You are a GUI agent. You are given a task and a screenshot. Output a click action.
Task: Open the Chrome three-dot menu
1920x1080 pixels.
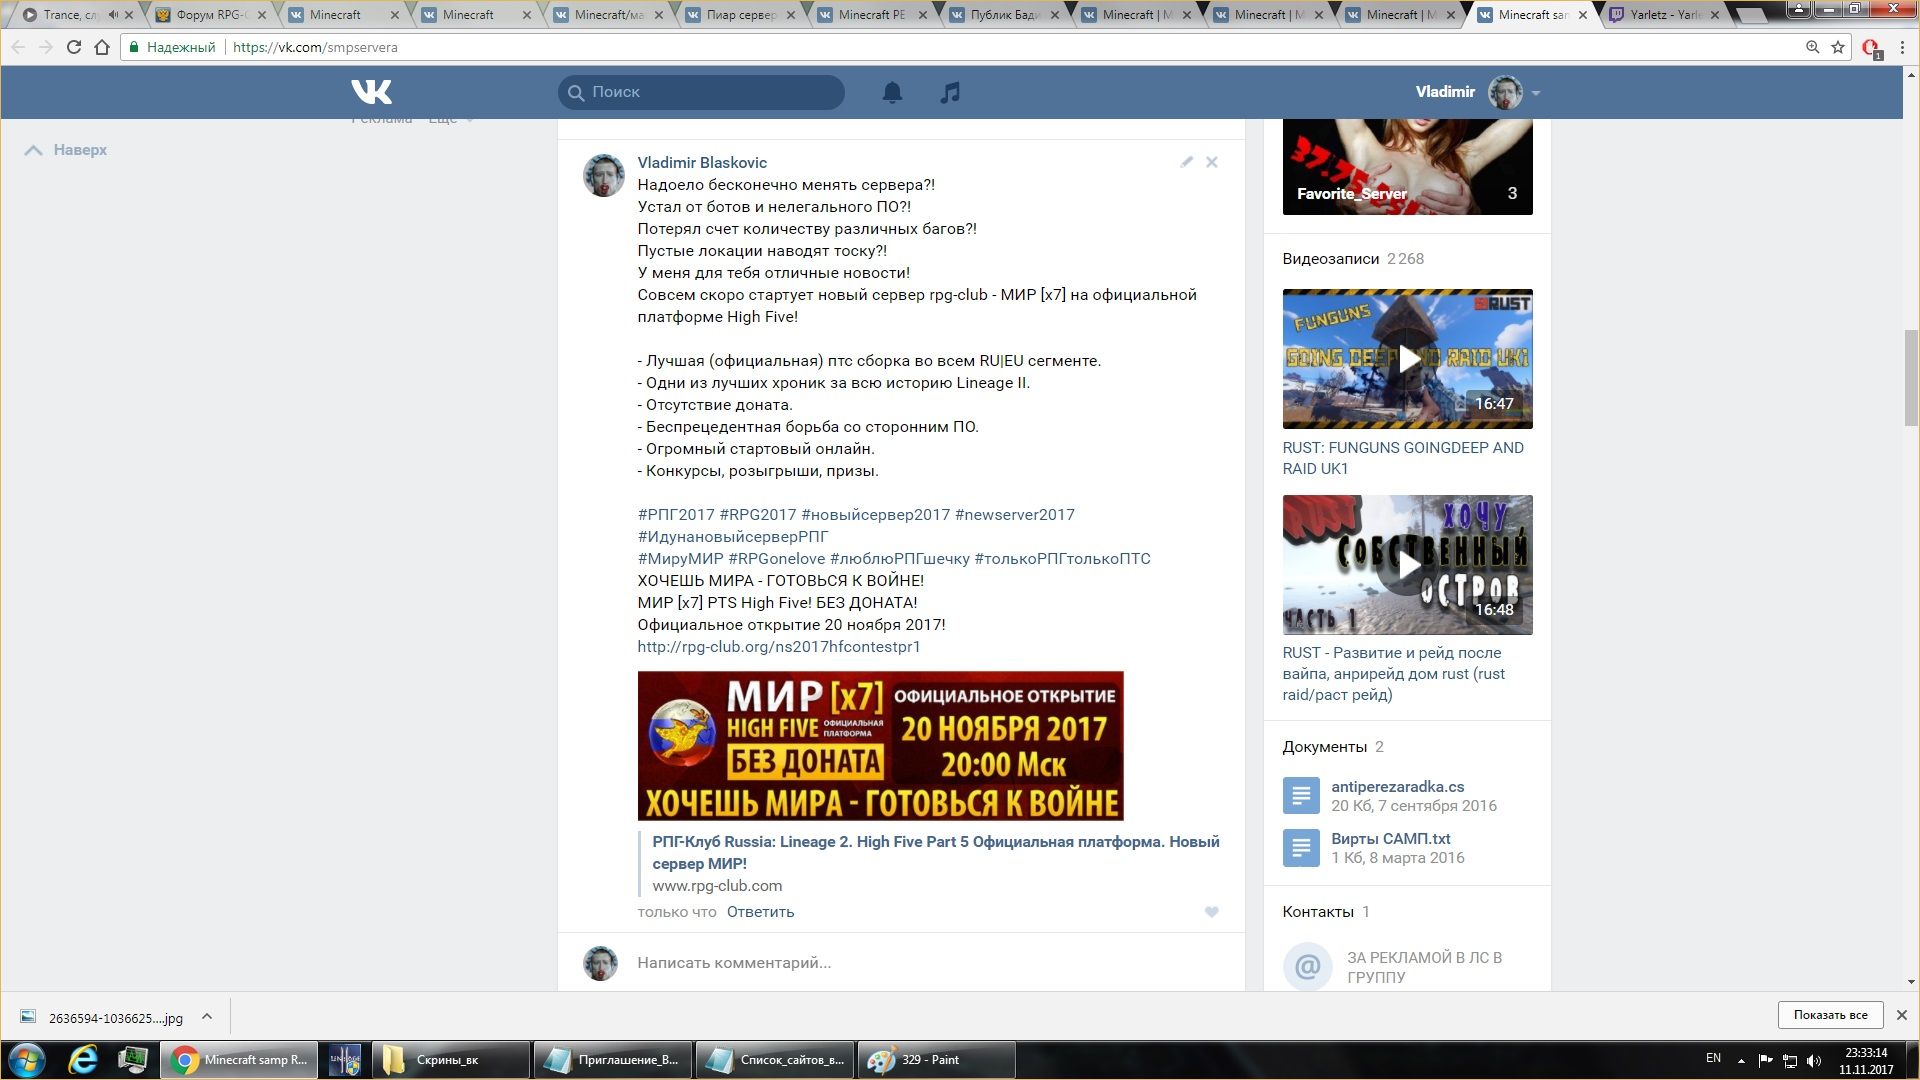click(1903, 47)
